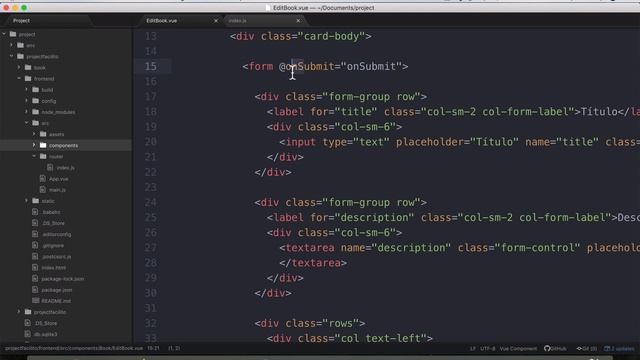Viewport: 640px width, 360px height.
Task: Open the UTF-8 encoding selector
Action: 488,348
